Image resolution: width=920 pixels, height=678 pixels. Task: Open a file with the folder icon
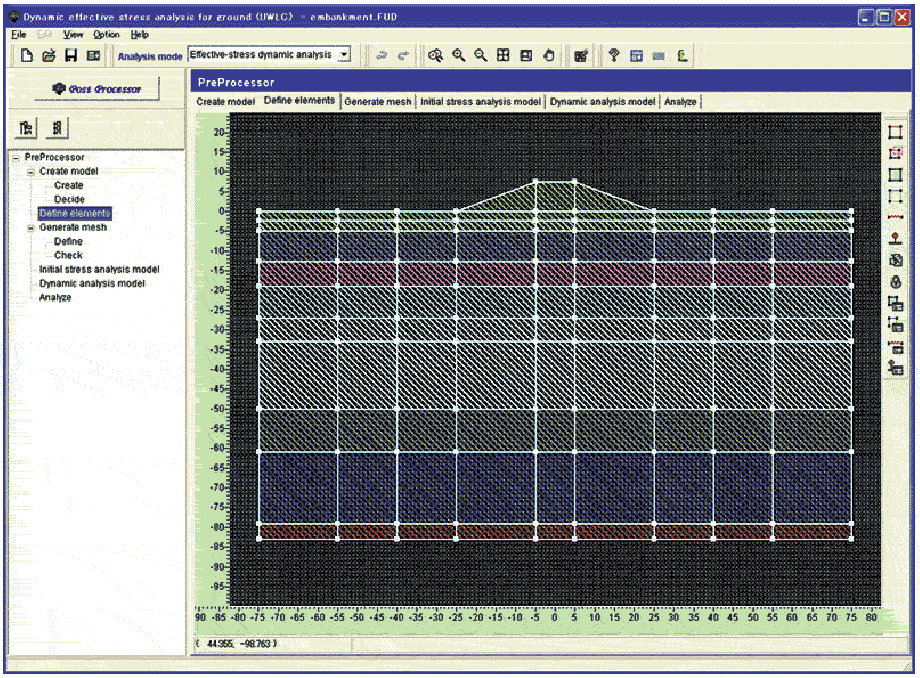coord(49,56)
